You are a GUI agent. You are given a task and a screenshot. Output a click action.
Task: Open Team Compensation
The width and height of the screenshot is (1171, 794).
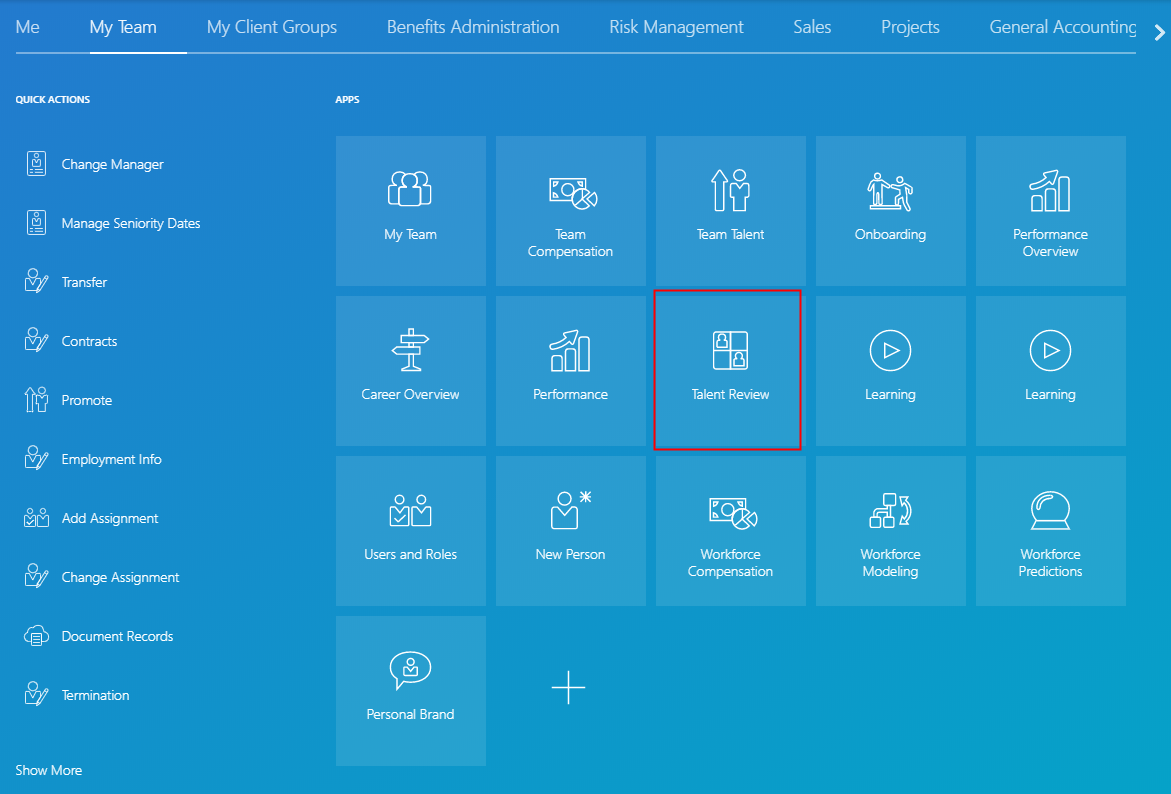coord(570,210)
